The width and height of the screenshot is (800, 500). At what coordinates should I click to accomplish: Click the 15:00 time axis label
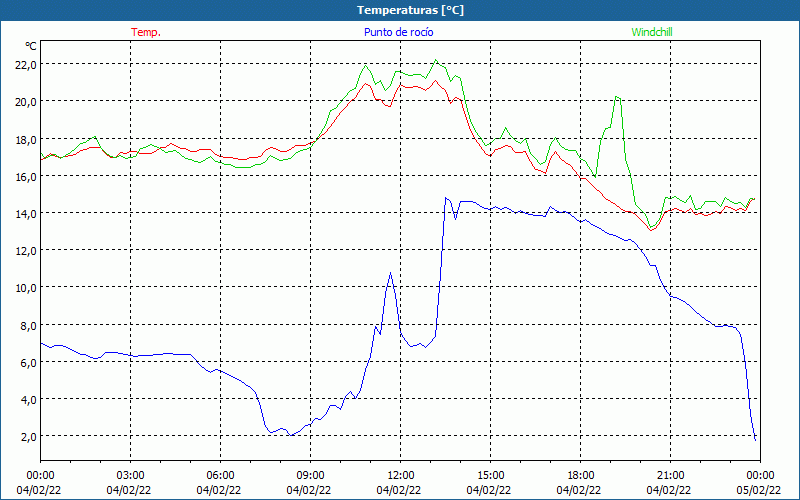(x=490, y=476)
